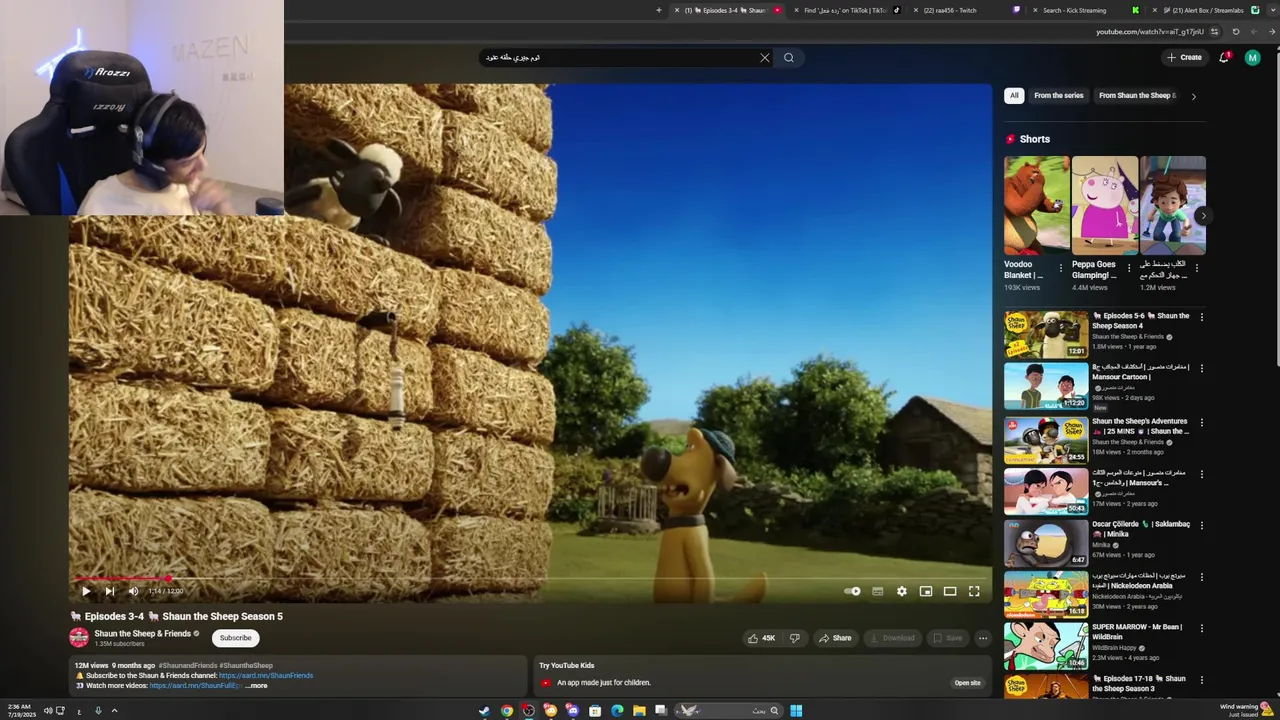Screen dimensions: 1280x720
Task: Click the red video progress bar
Action: click(120, 578)
